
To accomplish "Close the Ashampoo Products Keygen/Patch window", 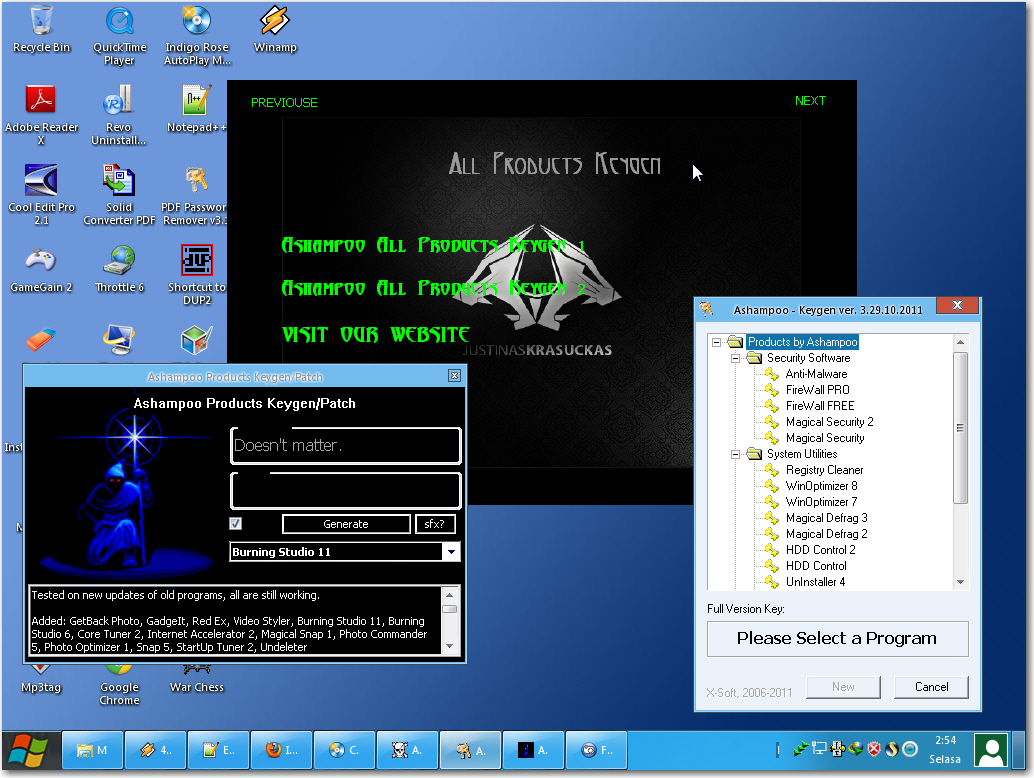I will [x=454, y=376].
